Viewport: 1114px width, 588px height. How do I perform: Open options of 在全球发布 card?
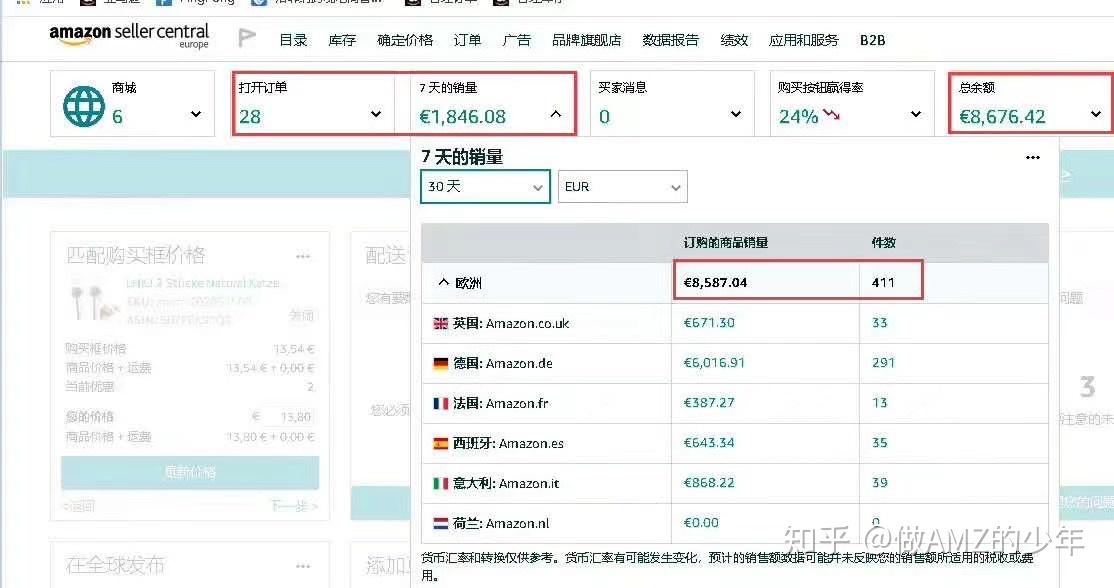pyautogui.click(x=303, y=566)
